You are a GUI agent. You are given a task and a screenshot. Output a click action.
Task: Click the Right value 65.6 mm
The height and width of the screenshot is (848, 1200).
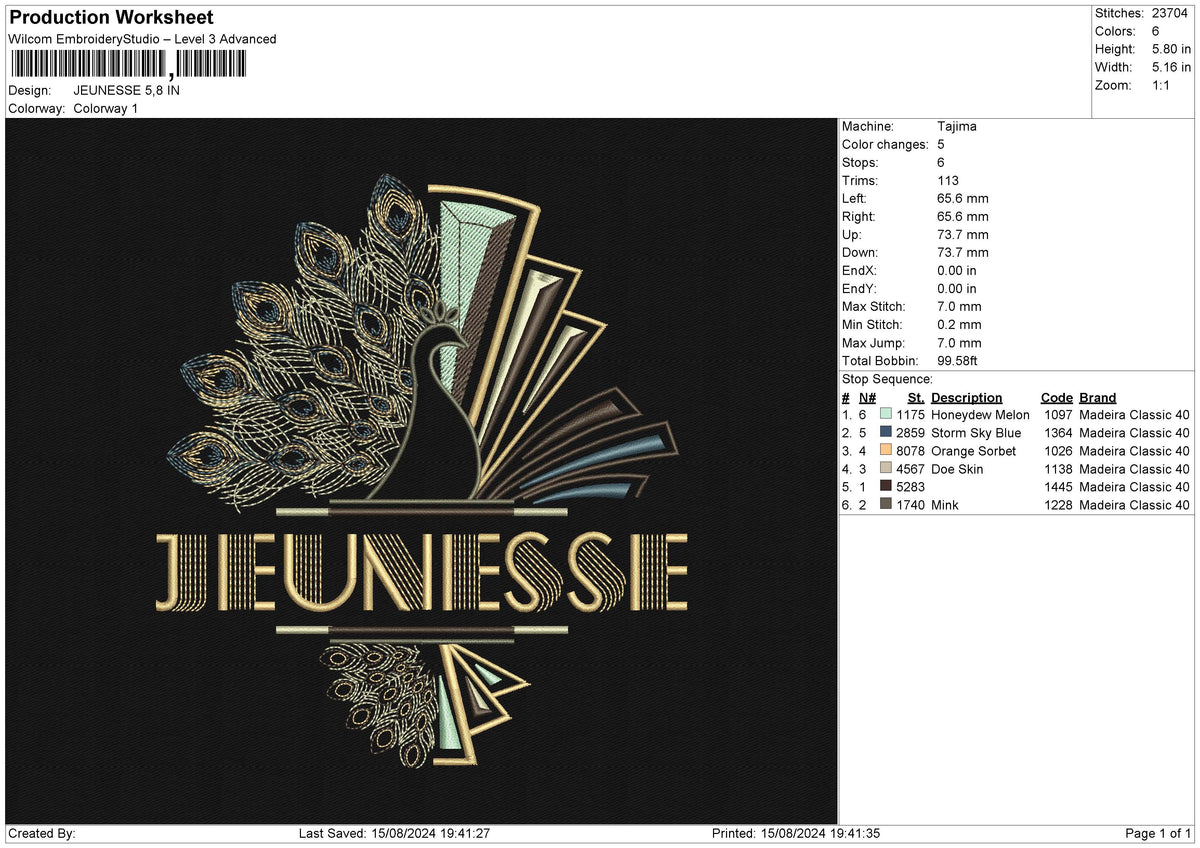click(963, 216)
